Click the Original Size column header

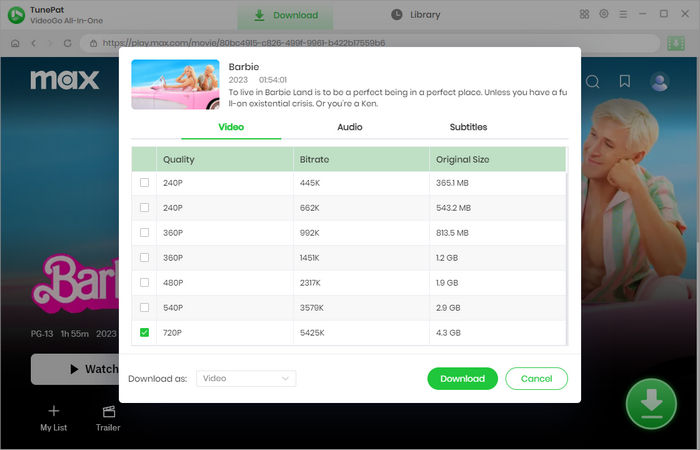click(497, 159)
